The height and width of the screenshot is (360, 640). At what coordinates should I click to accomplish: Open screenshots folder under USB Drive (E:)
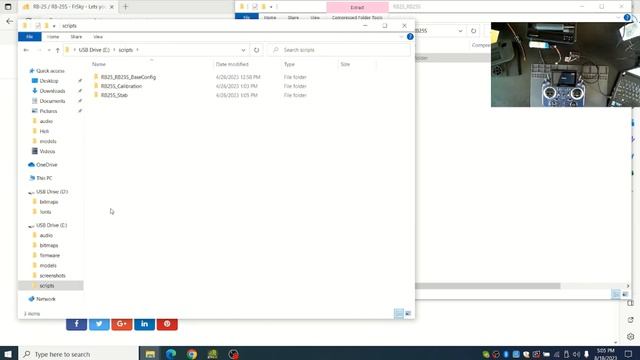click(x=52, y=276)
